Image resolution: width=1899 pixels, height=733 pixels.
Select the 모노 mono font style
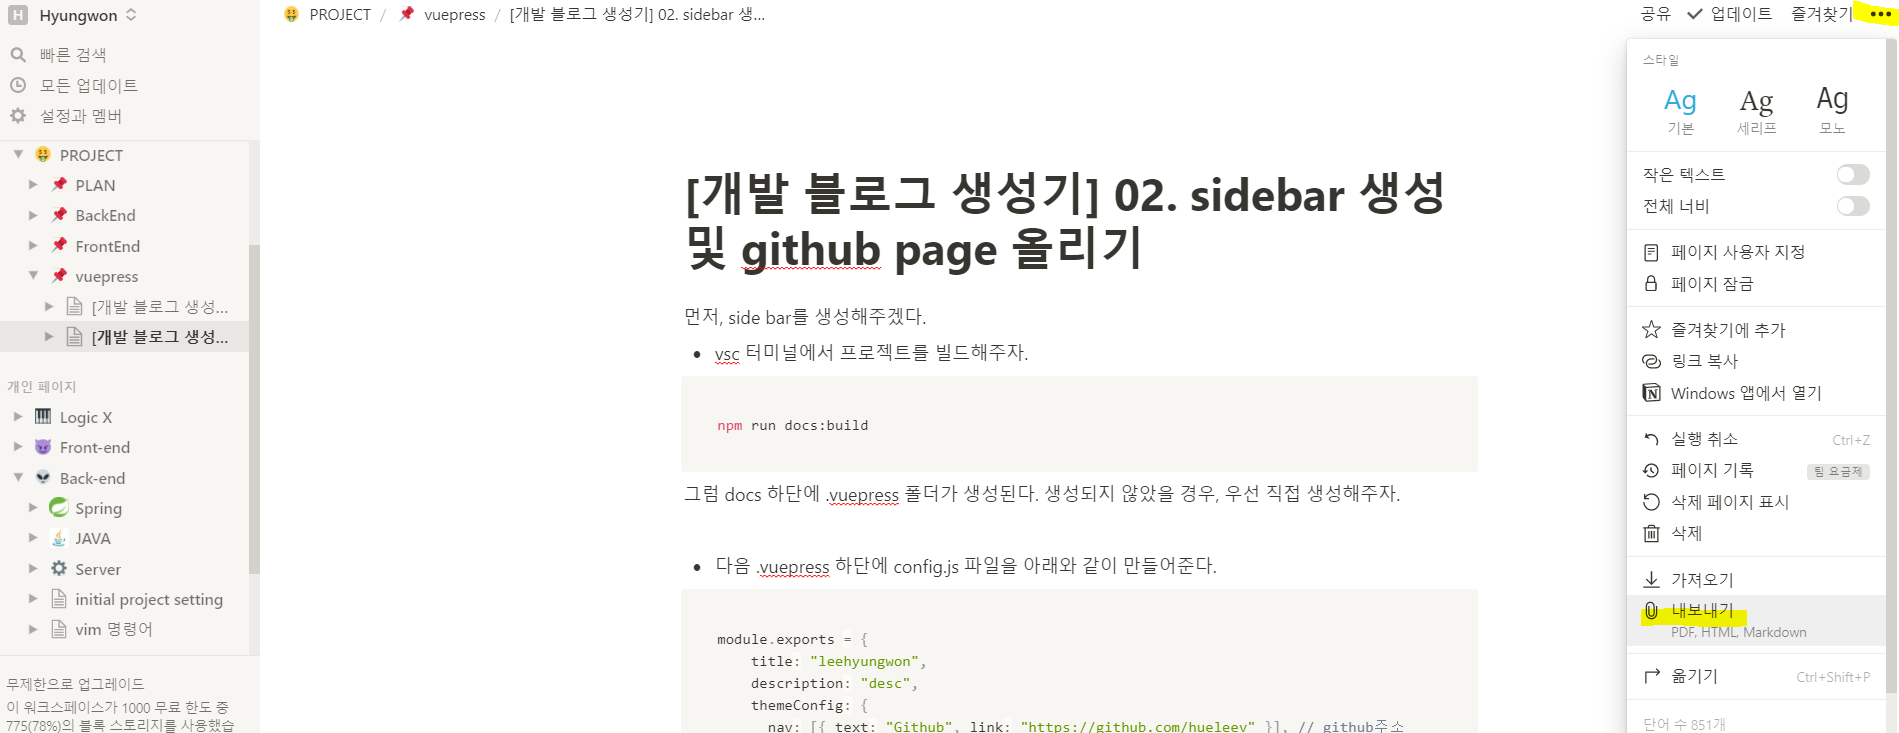[1832, 110]
